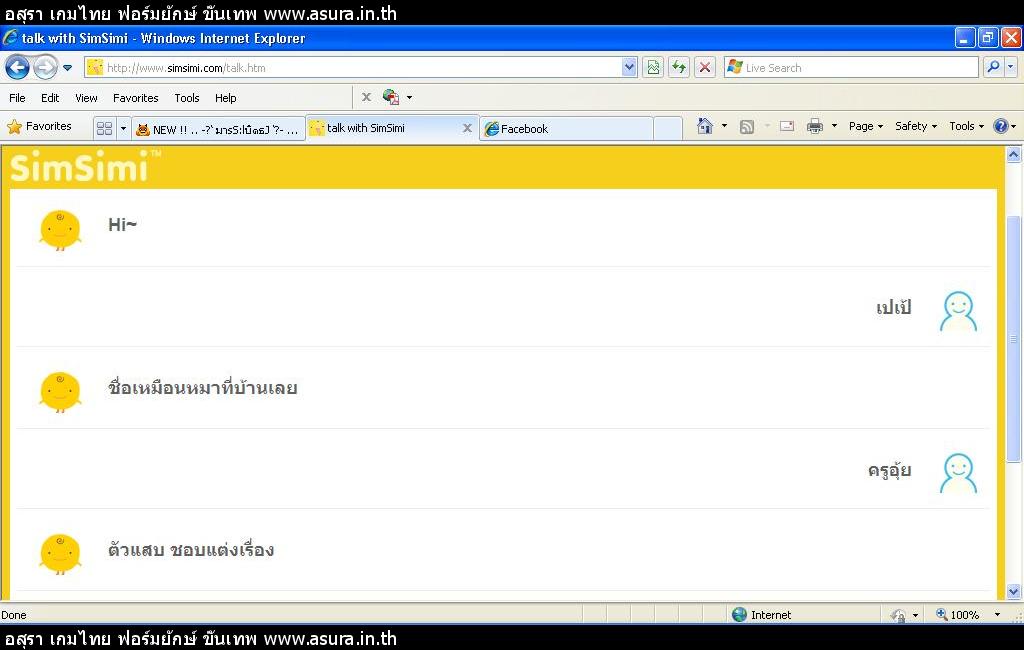Click SimSimi avatar beside 'ชื่อเหมือนหมาที่บ้านเลย'
The width and height of the screenshot is (1024, 650).
click(x=60, y=392)
